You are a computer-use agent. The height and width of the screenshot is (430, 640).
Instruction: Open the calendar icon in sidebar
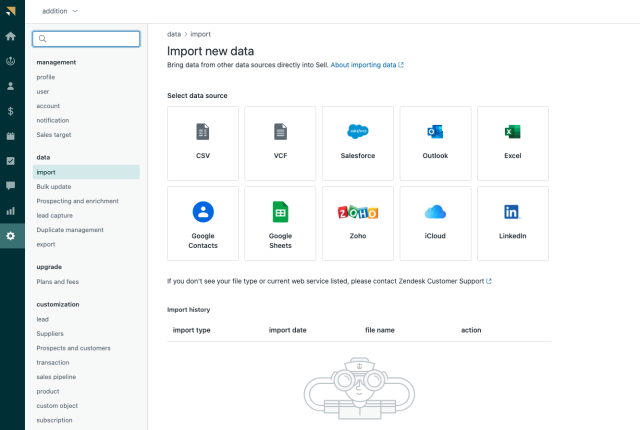click(11, 136)
